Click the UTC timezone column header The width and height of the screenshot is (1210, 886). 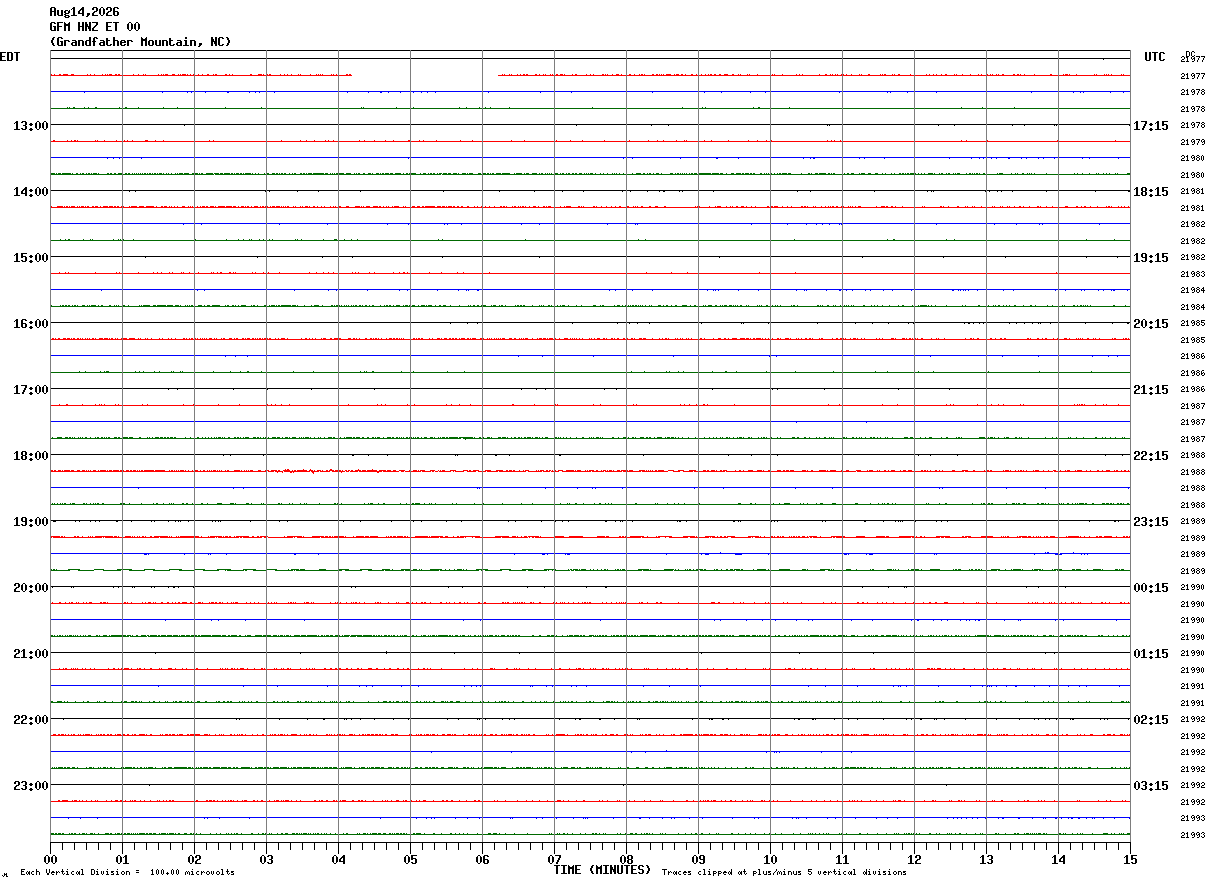pyautogui.click(x=1155, y=57)
